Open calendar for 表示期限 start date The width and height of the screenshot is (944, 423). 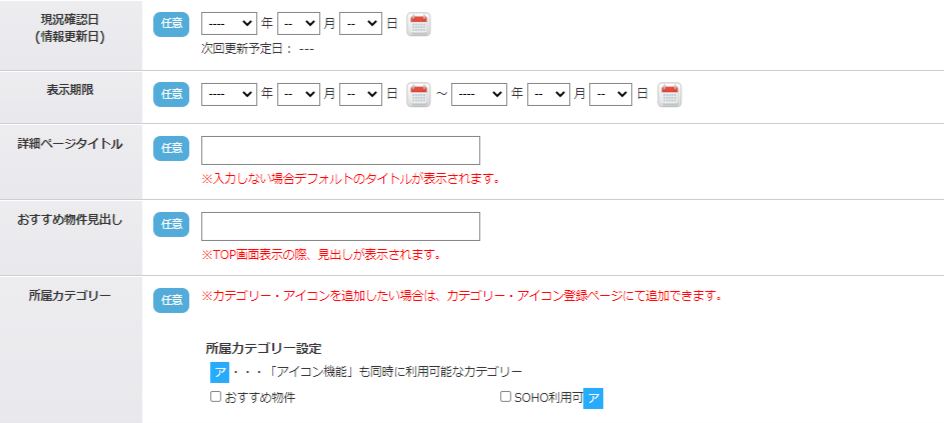point(419,95)
